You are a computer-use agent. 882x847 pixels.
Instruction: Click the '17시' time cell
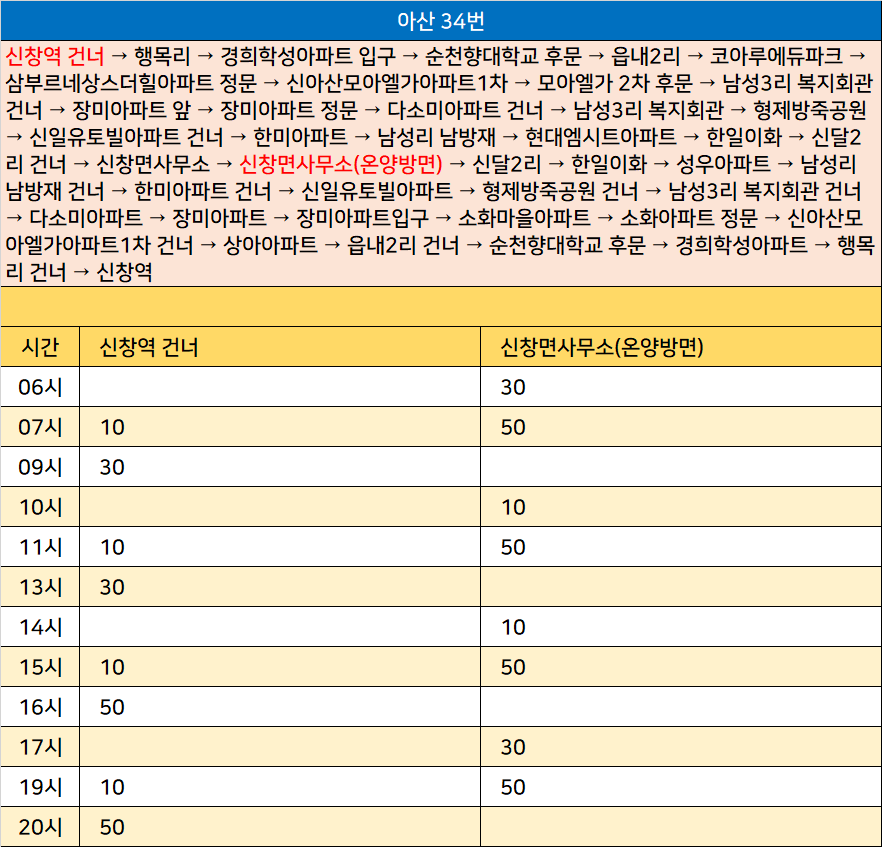[x=40, y=747]
